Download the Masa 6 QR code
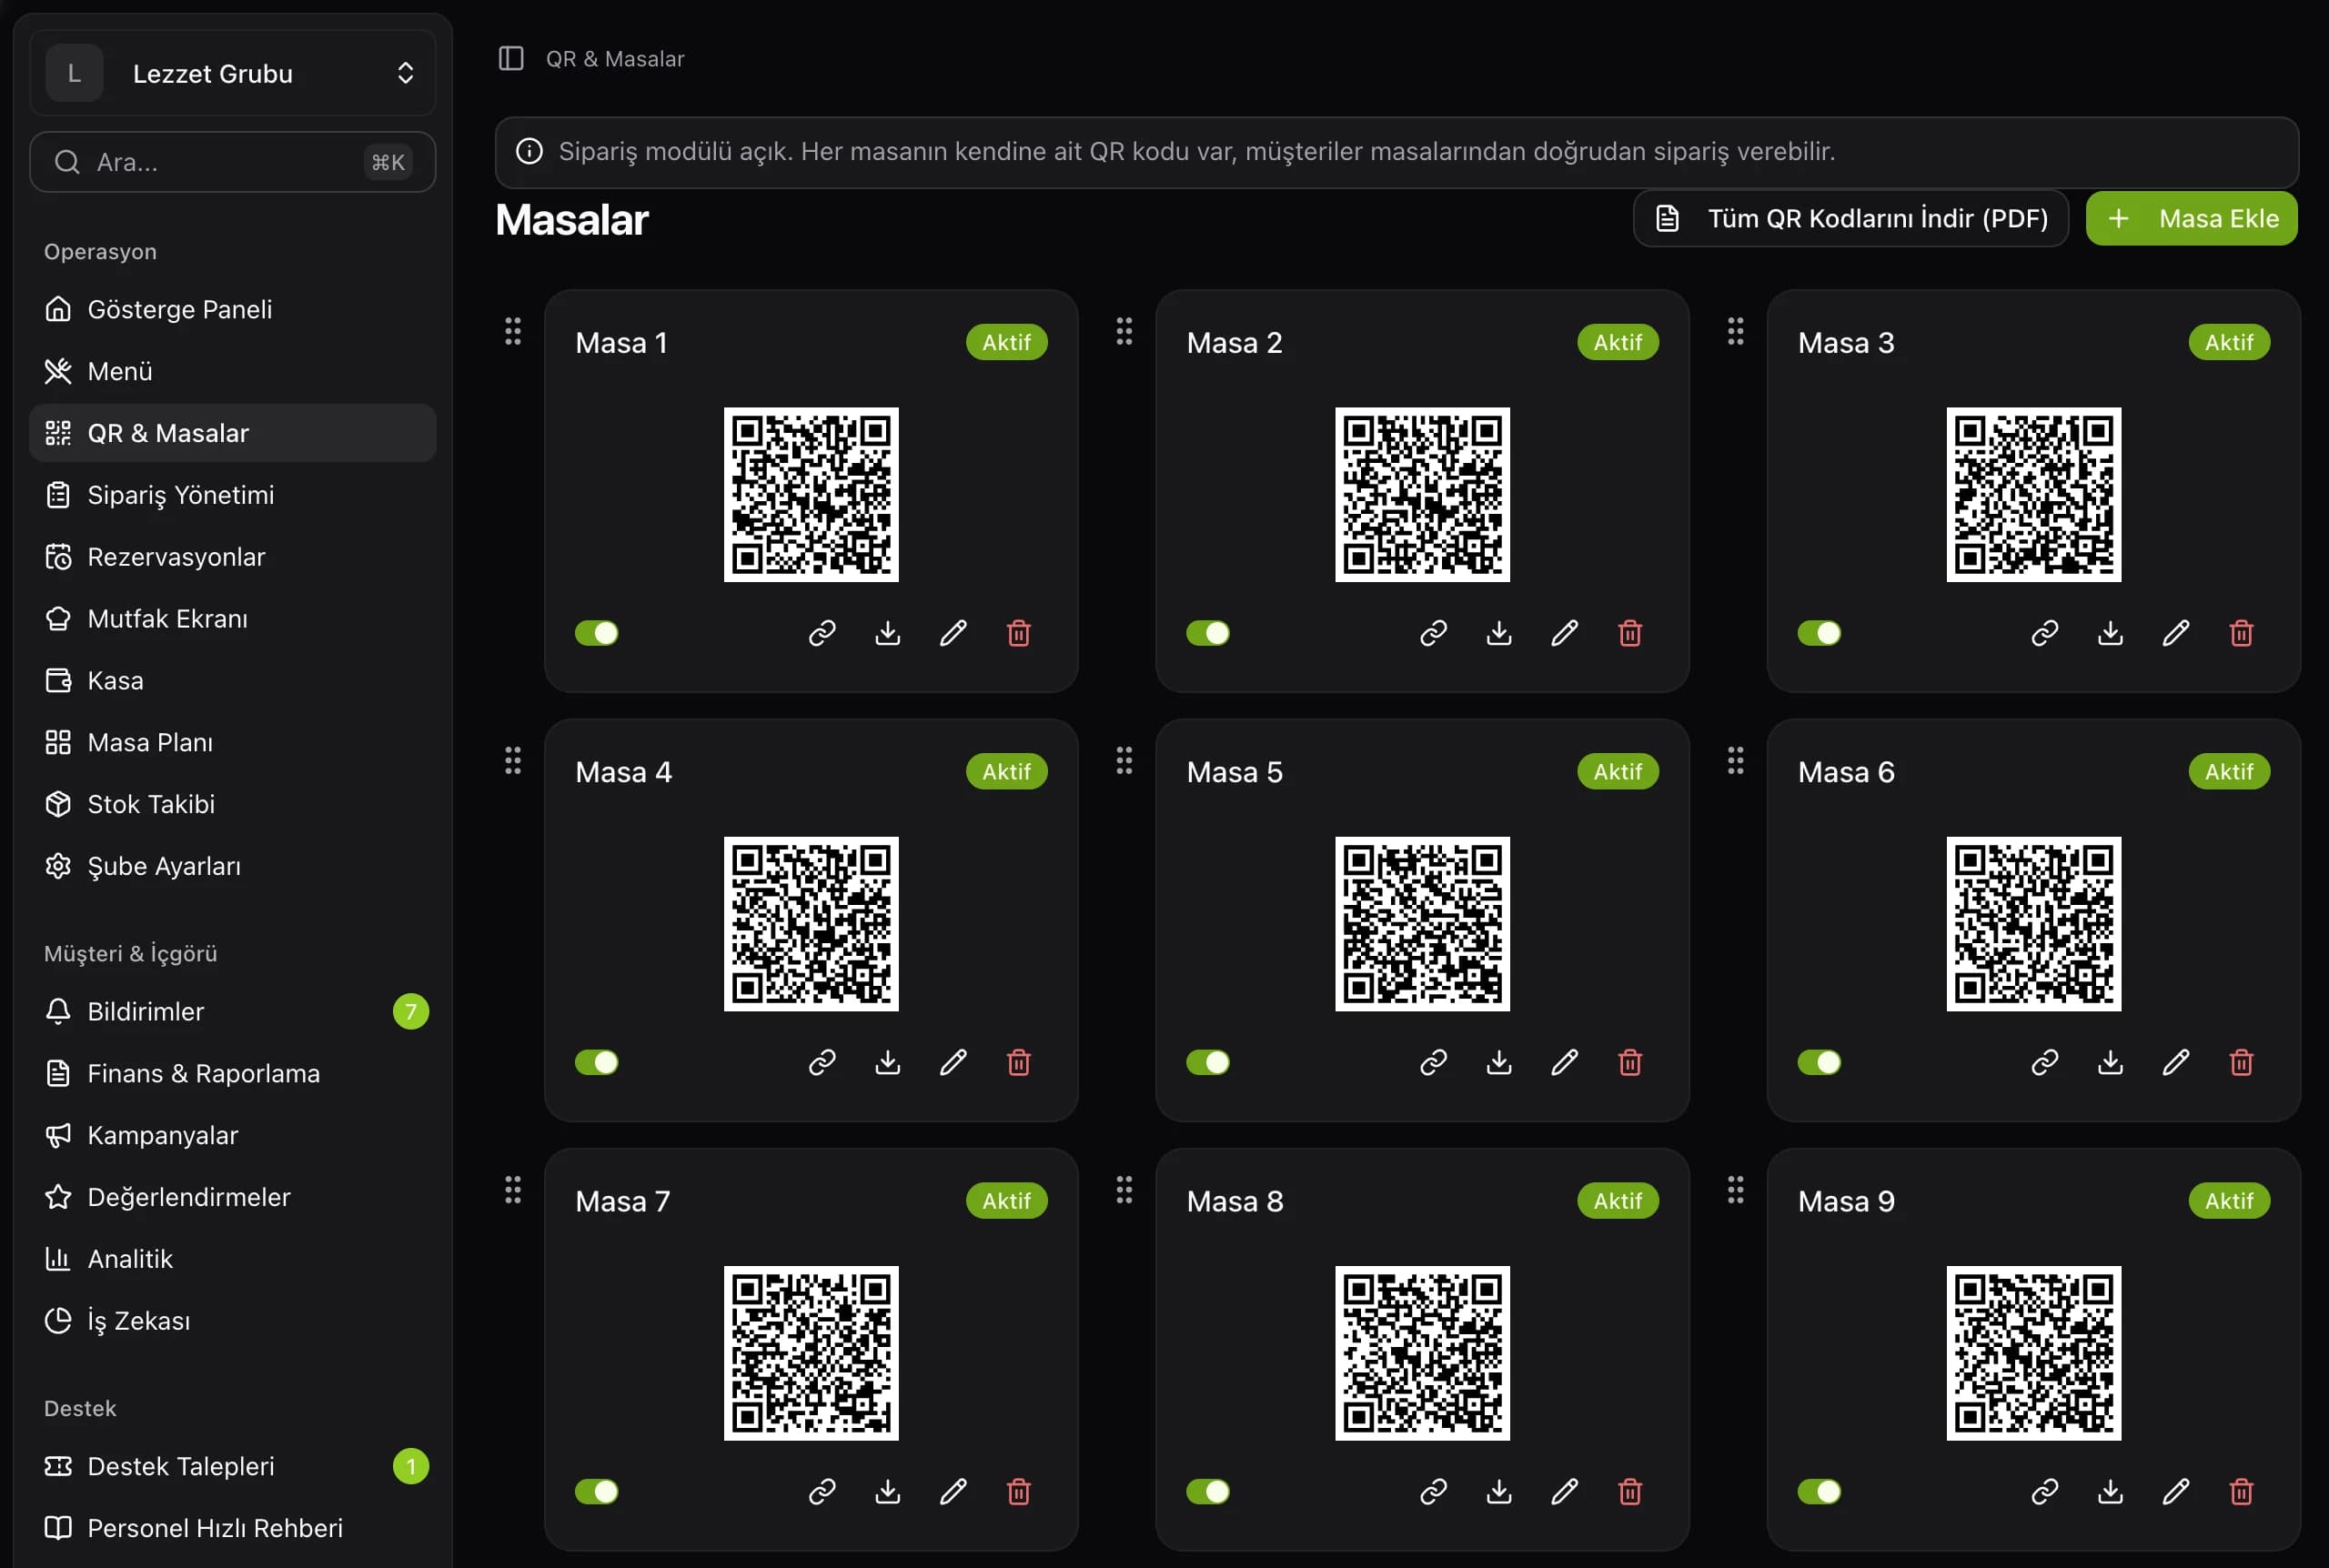The height and width of the screenshot is (1568, 2329). [2110, 1062]
